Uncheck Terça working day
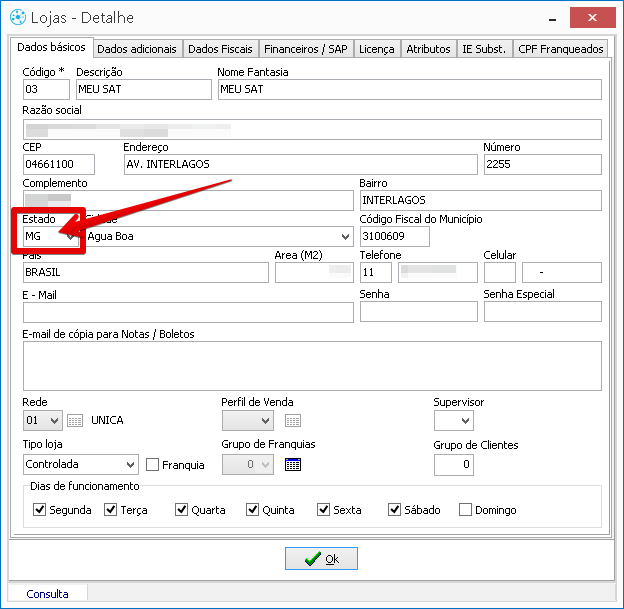Viewport: 624px width, 609px height. click(110, 509)
